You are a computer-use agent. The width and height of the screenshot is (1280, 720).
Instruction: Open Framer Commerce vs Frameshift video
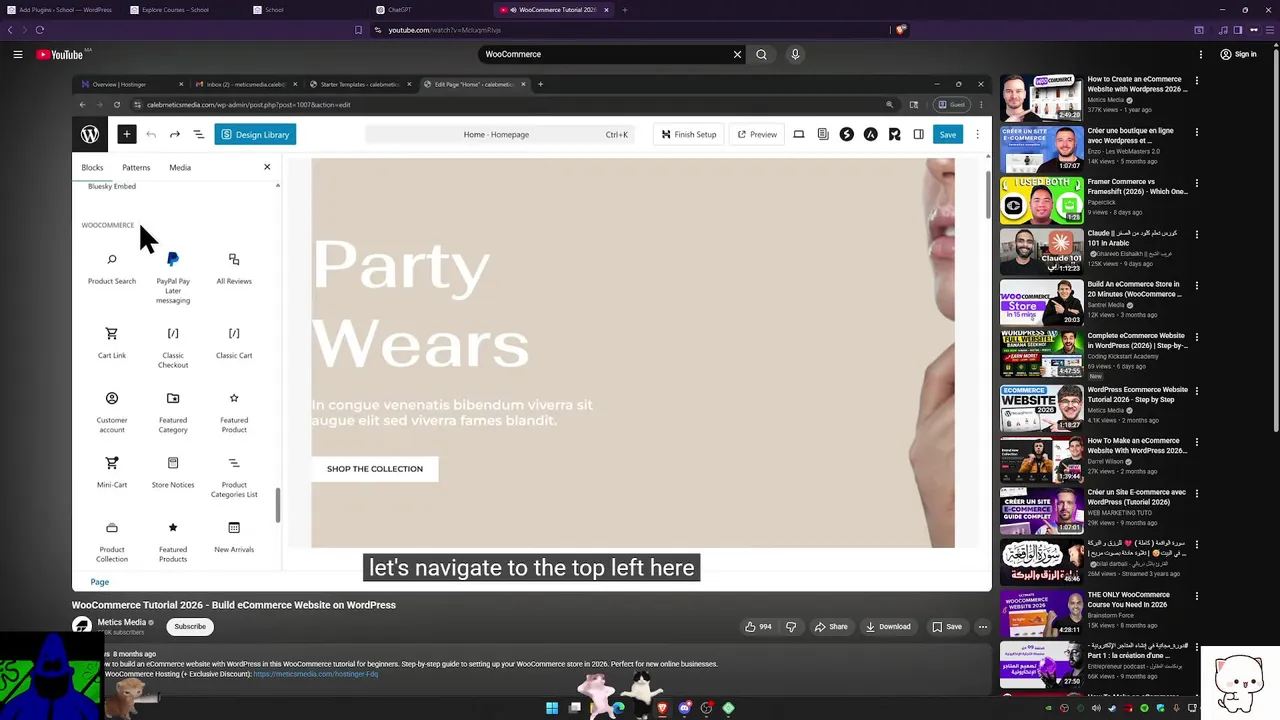pos(1138,187)
